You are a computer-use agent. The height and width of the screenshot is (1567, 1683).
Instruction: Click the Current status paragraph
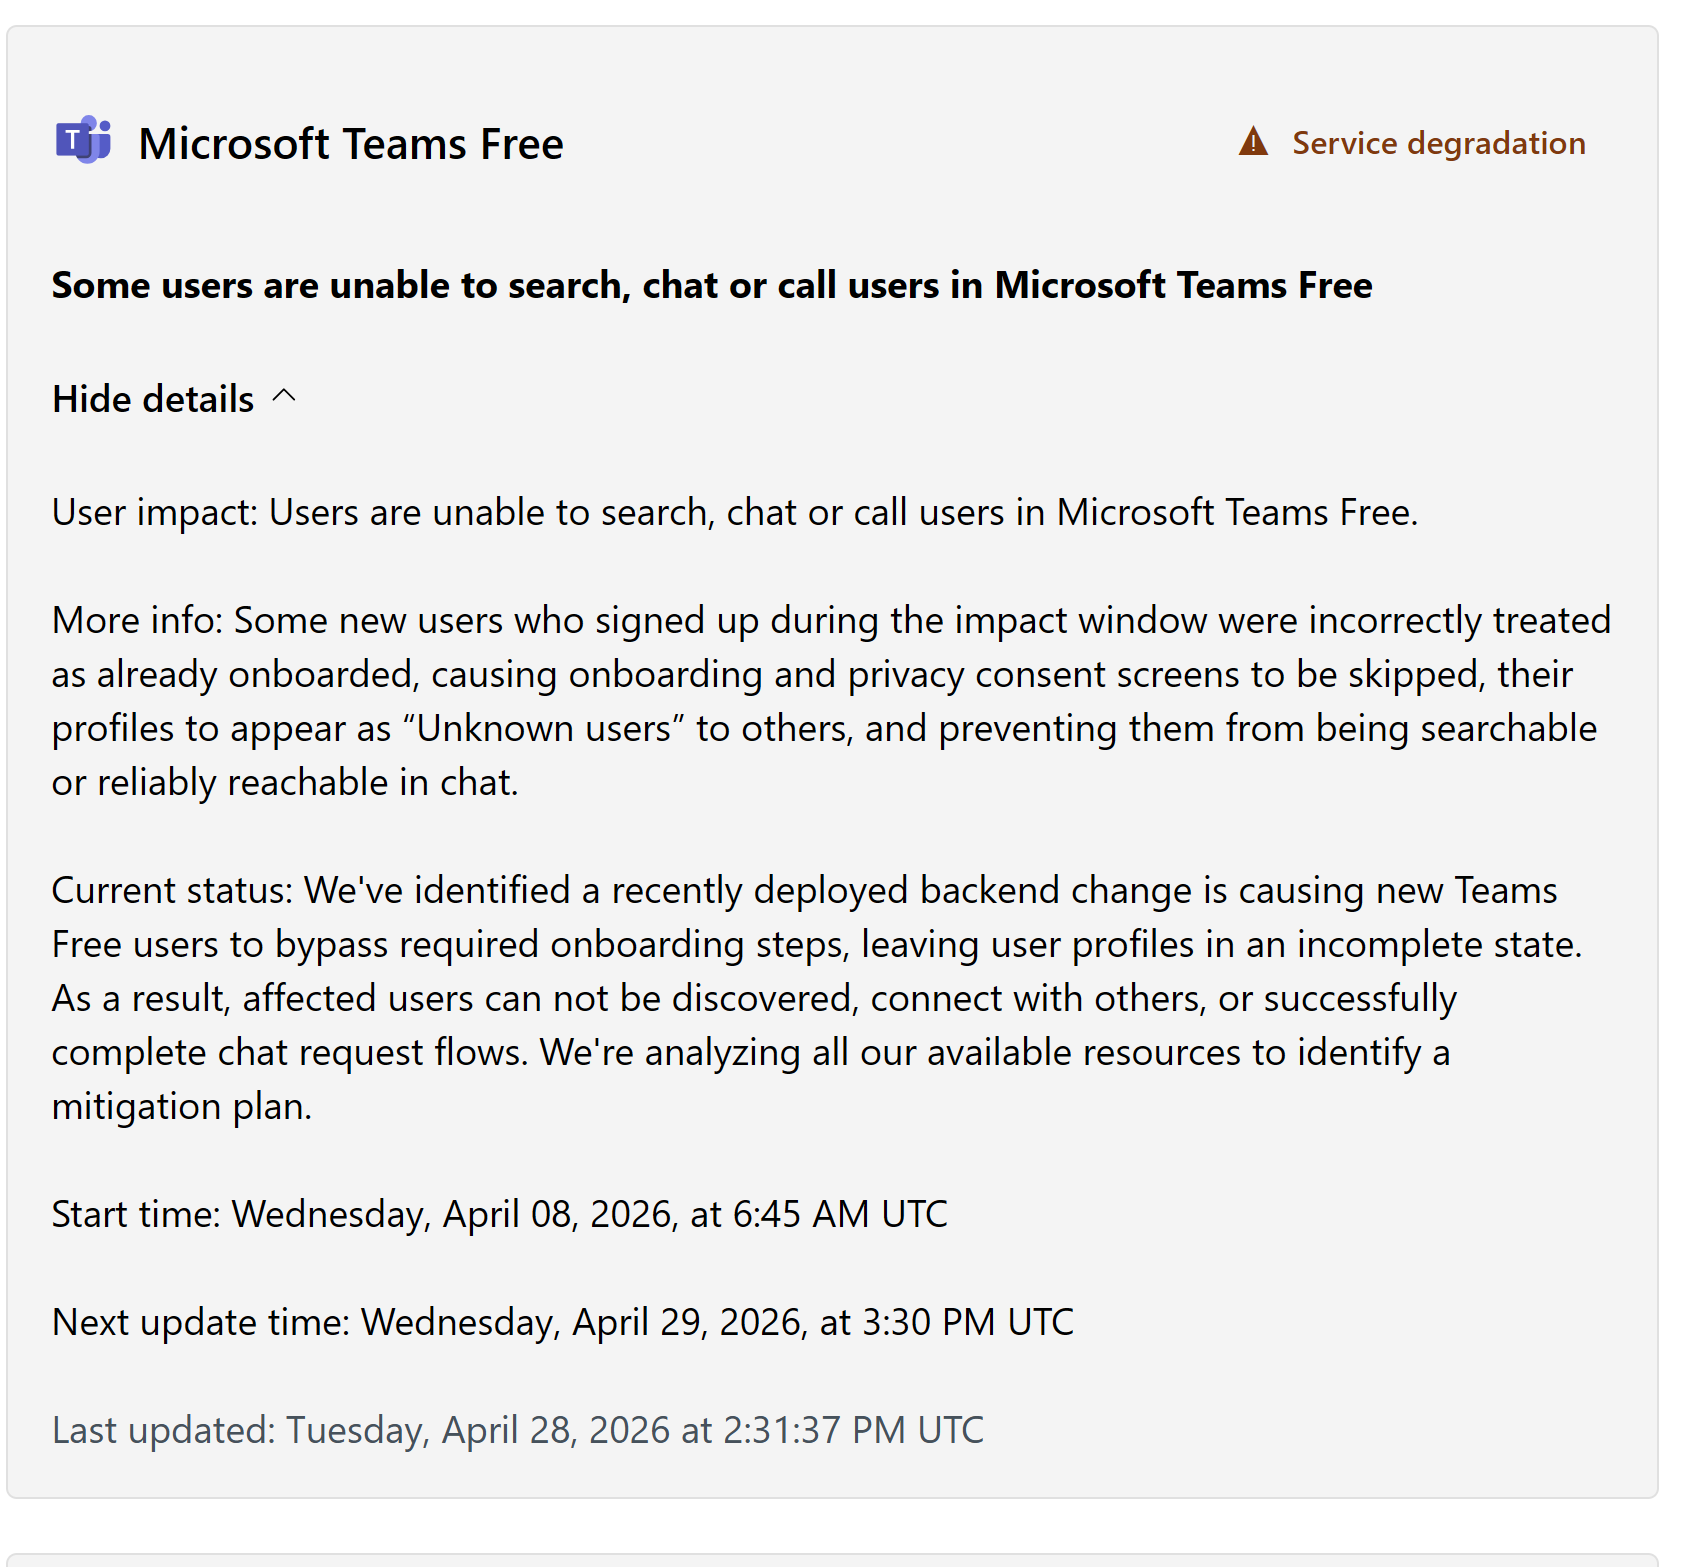[x=817, y=998]
